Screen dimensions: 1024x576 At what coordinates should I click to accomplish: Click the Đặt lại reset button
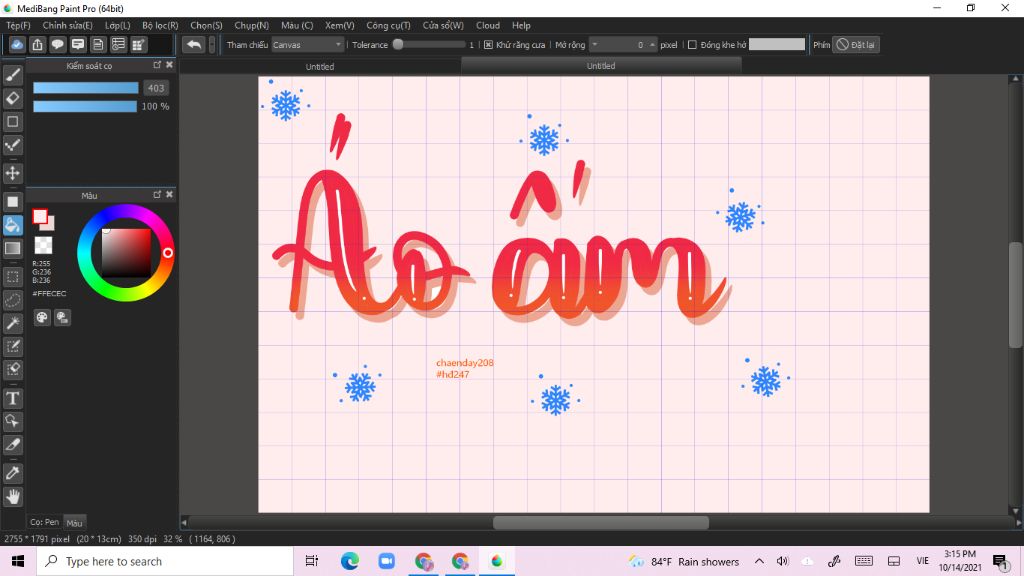point(856,44)
